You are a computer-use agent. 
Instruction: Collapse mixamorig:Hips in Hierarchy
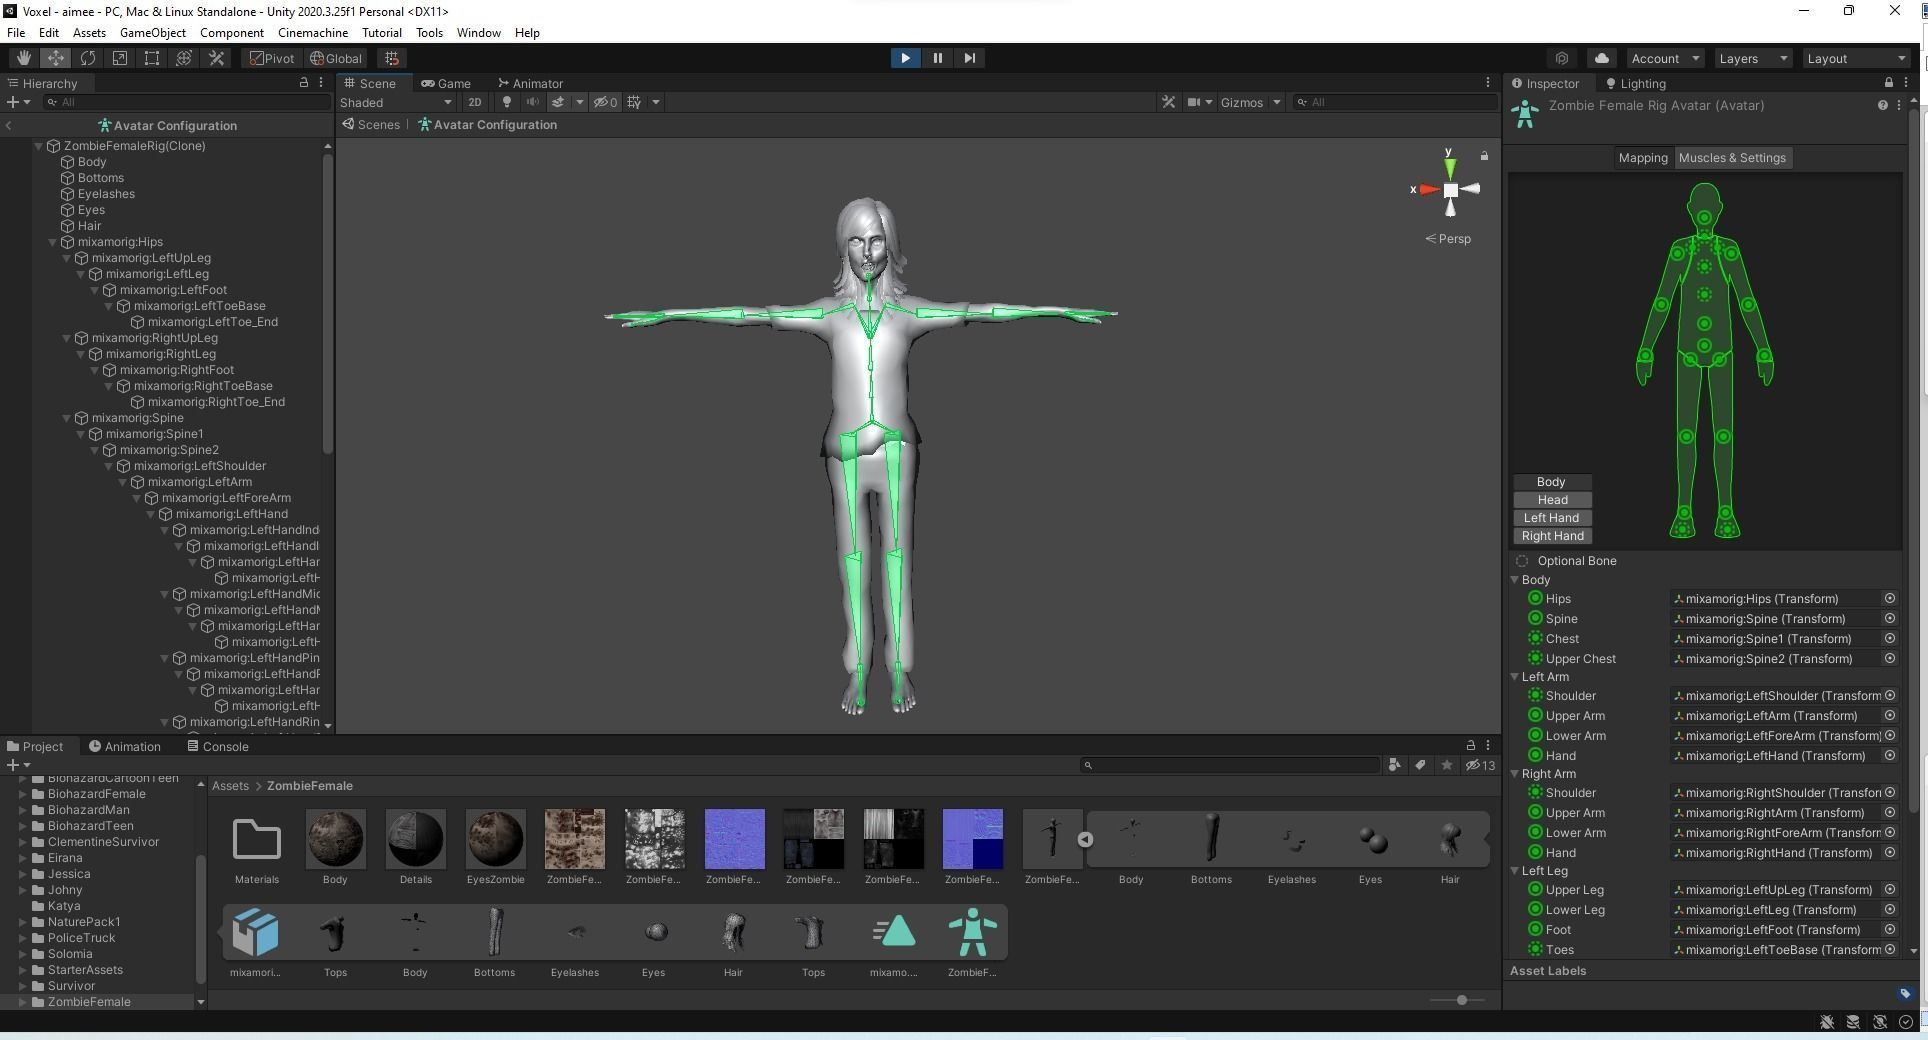[x=53, y=242]
